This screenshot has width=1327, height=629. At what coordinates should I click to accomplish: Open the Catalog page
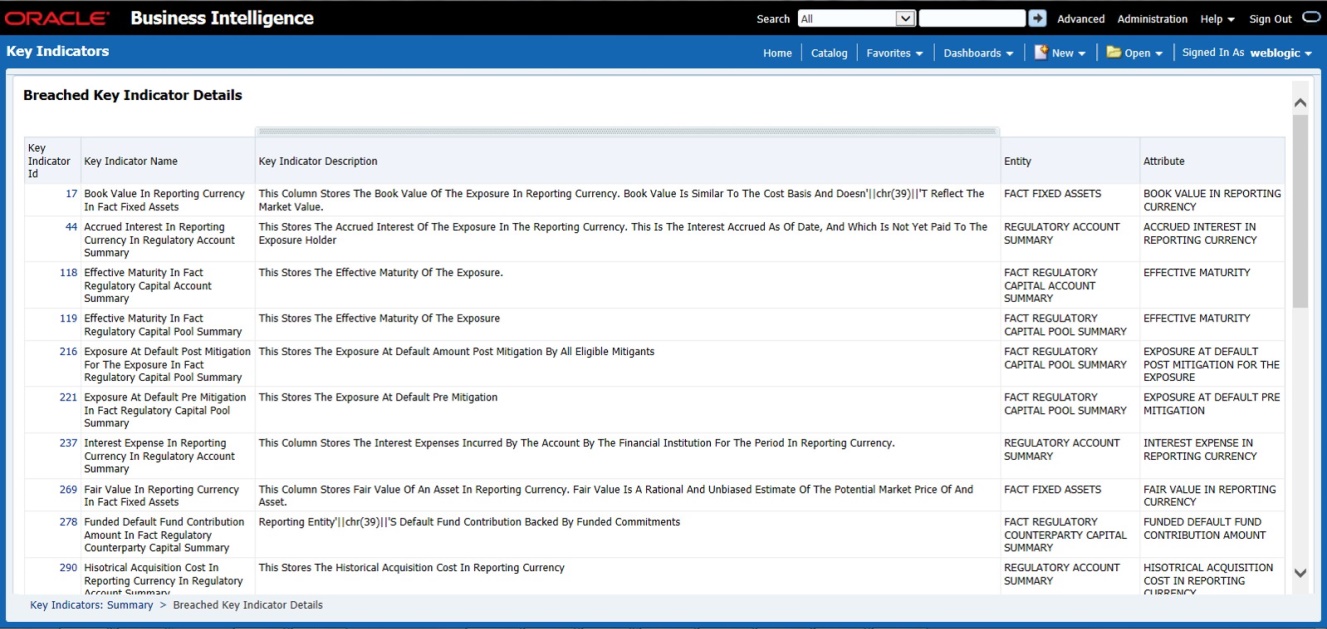pos(829,53)
